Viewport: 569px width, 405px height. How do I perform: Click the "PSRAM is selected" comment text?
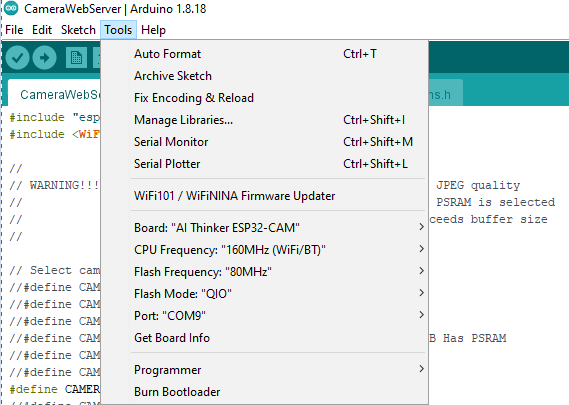coord(495,202)
